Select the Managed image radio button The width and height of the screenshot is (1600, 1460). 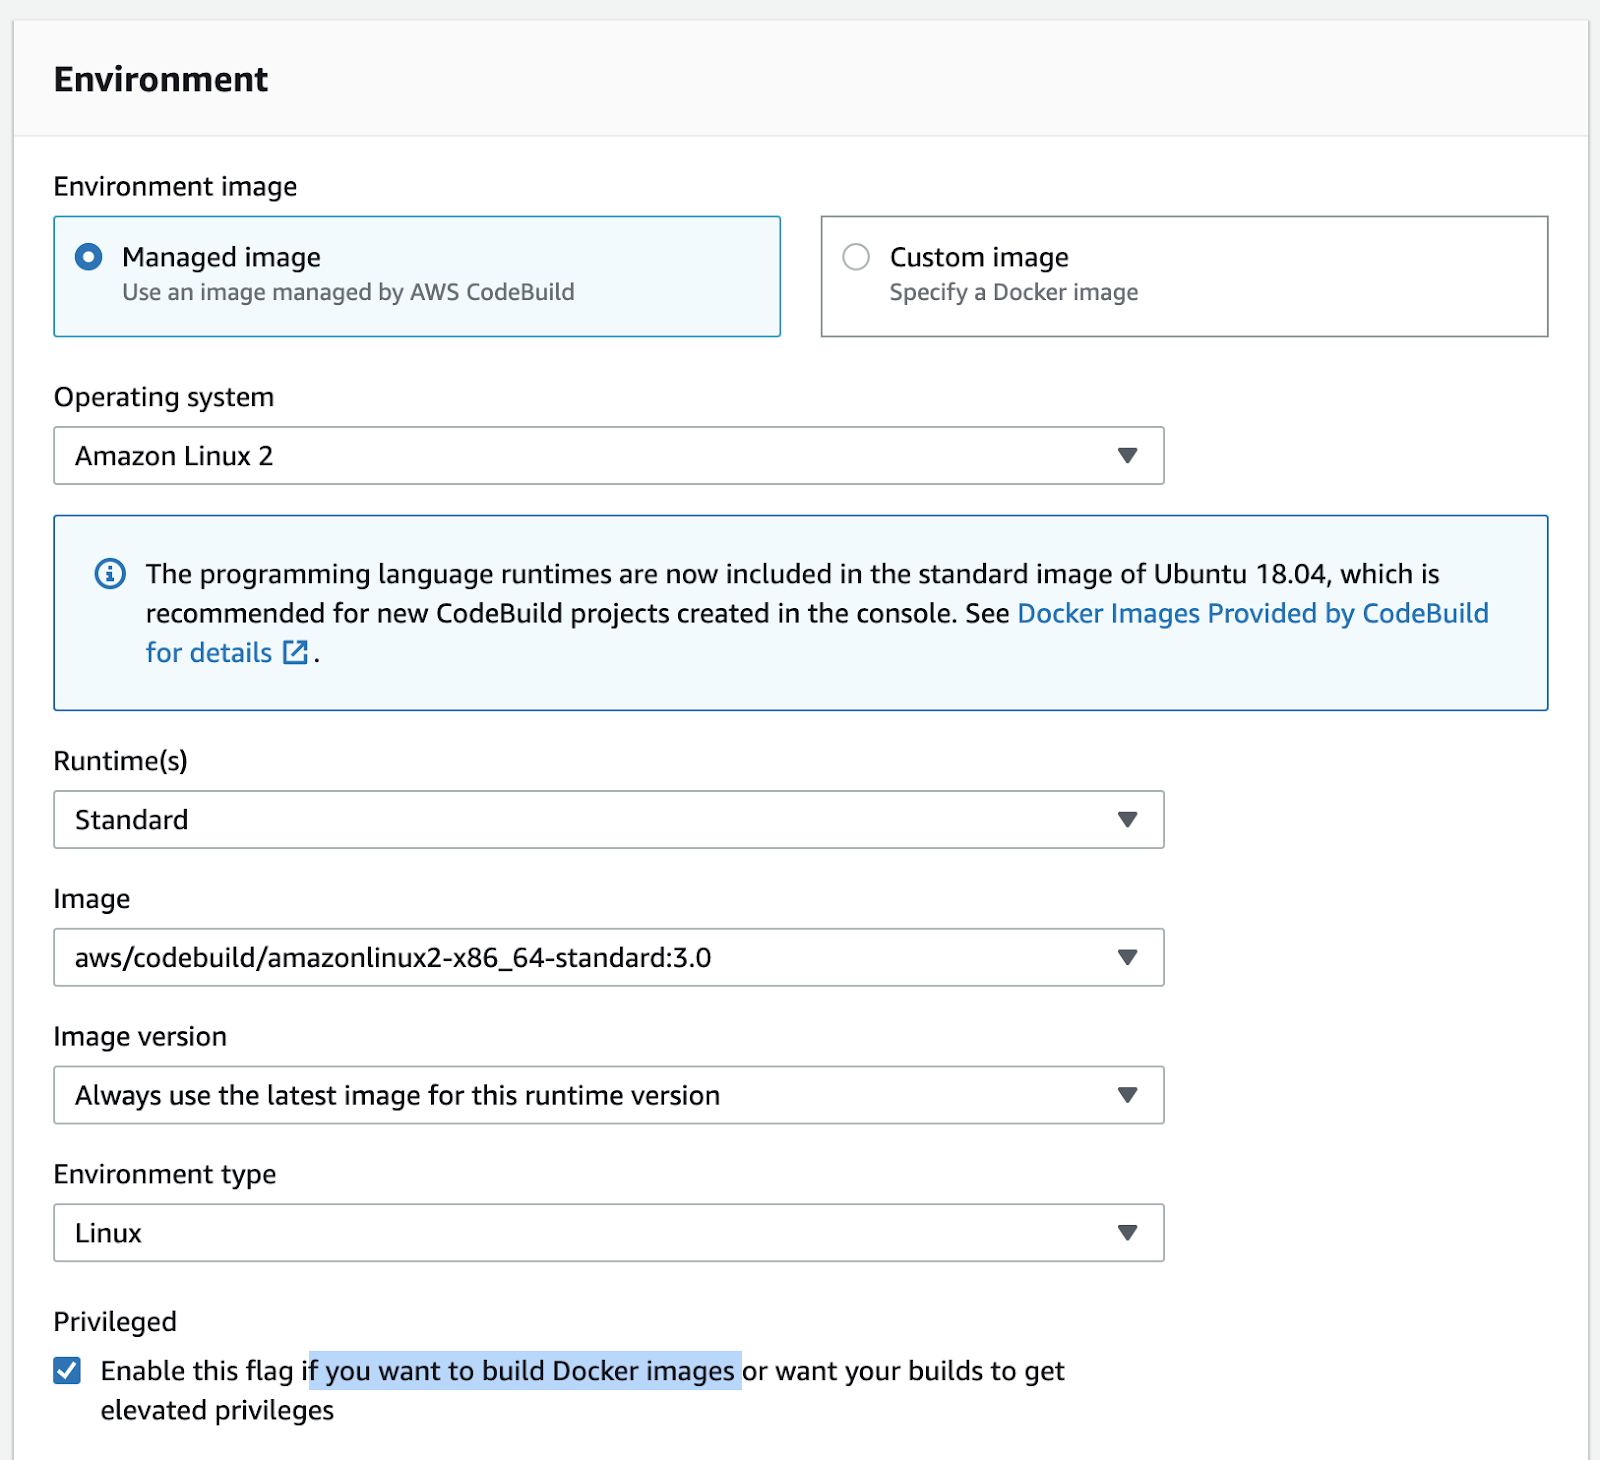click(x=89, y=257)
